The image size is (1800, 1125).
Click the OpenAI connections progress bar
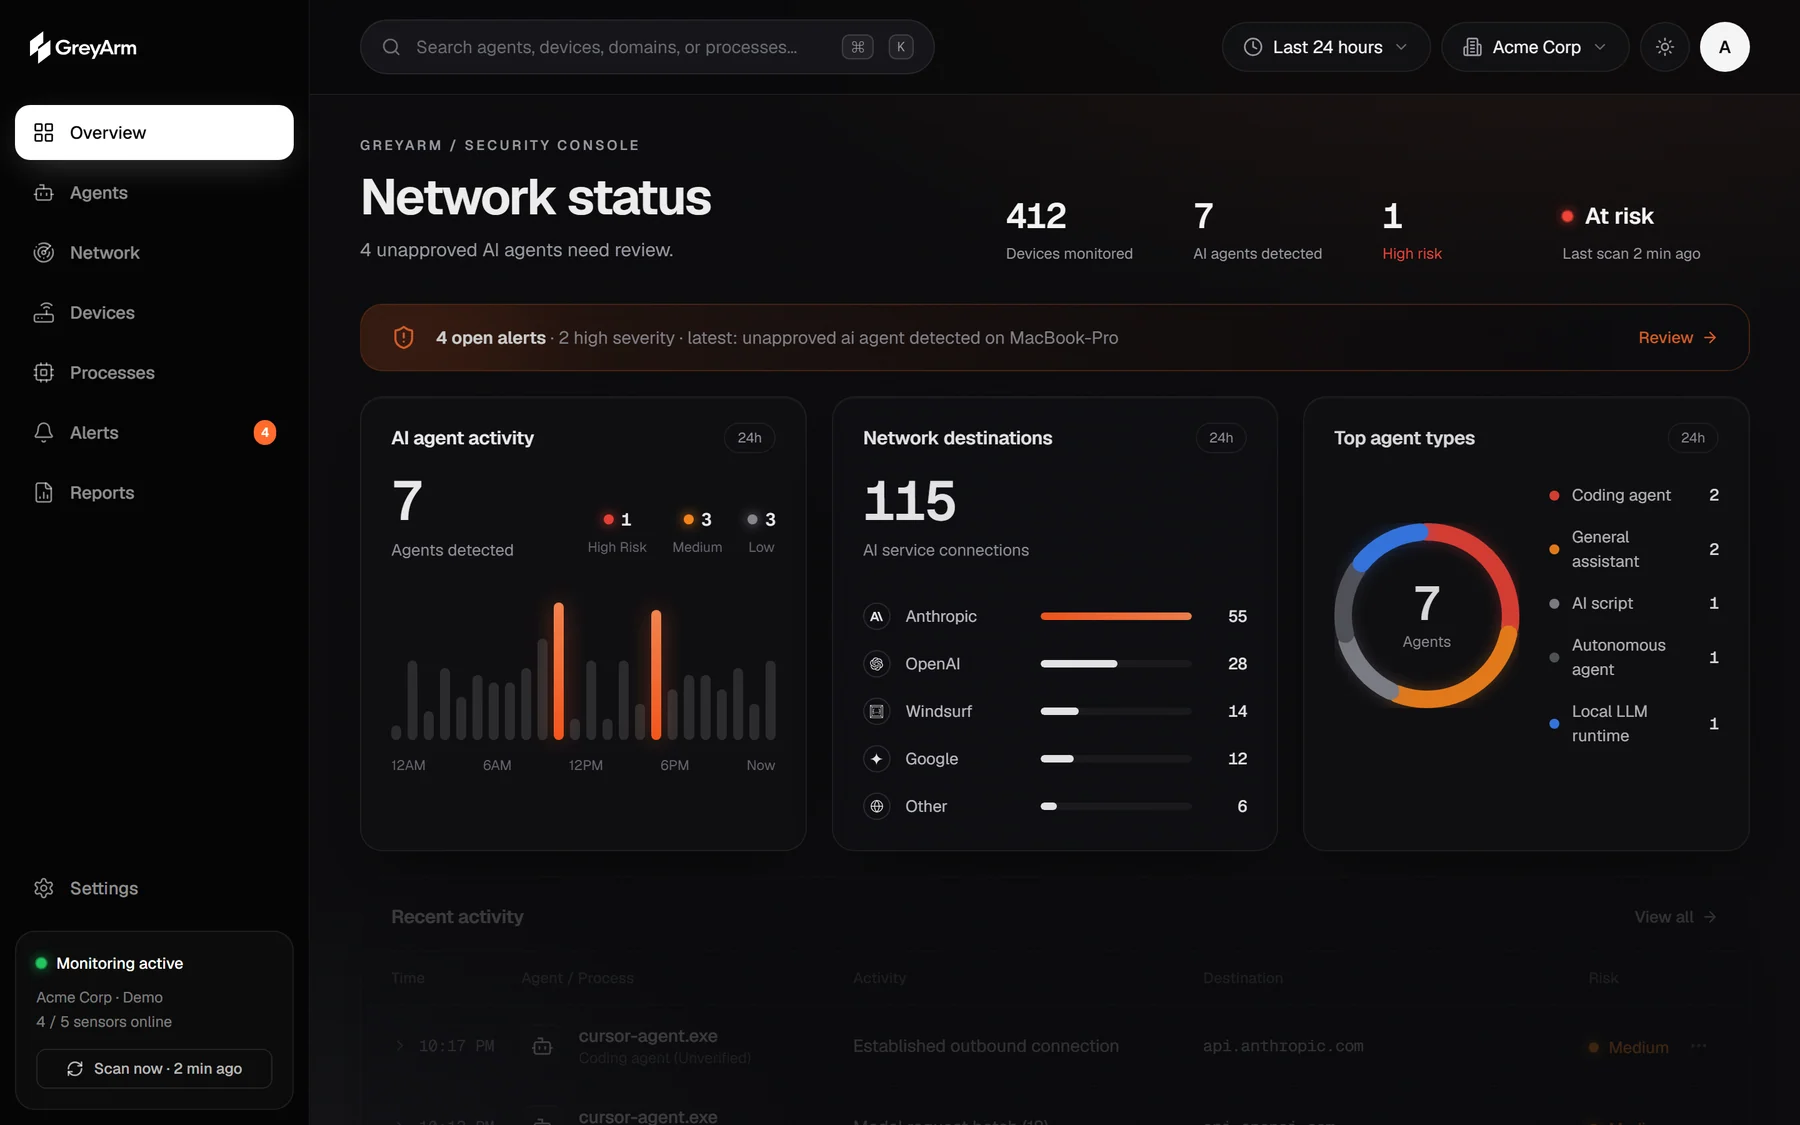pyautogui.click(x=1116, y=664)
